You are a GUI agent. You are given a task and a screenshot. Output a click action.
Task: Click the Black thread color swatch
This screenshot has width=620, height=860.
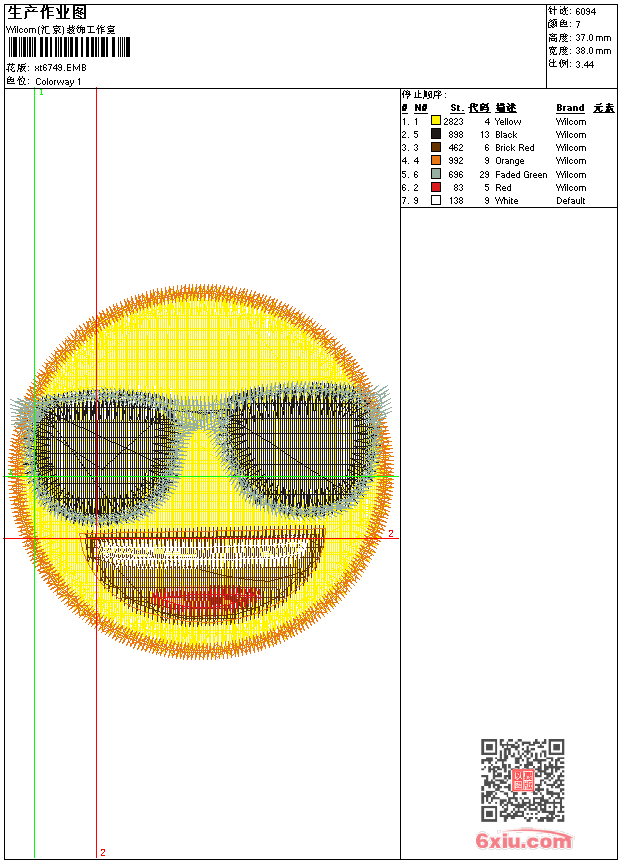click(x=436, y=134)
